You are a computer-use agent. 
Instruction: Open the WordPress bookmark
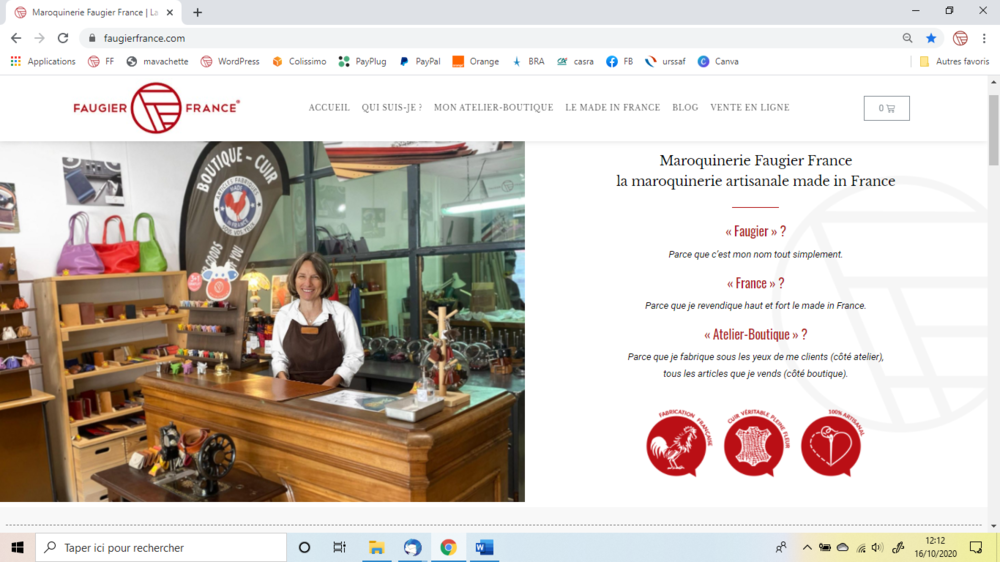(230, 61)
